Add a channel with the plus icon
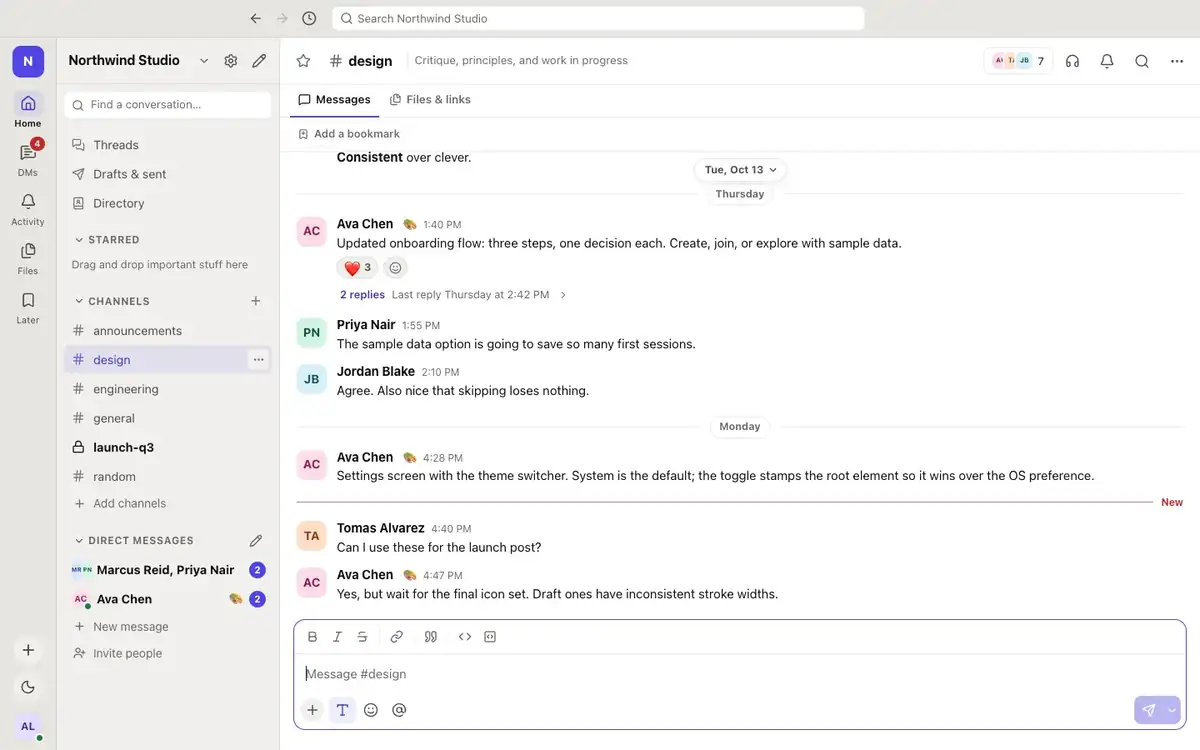Screen dimensions: 1200x750 256,301
